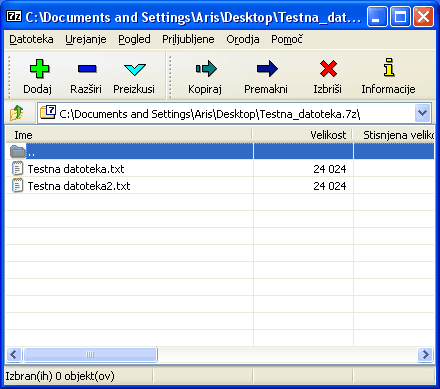This screenshot has height=389, width=440.
Task: Click the Izbriši red X icon
Action: (x=328, y=68)
